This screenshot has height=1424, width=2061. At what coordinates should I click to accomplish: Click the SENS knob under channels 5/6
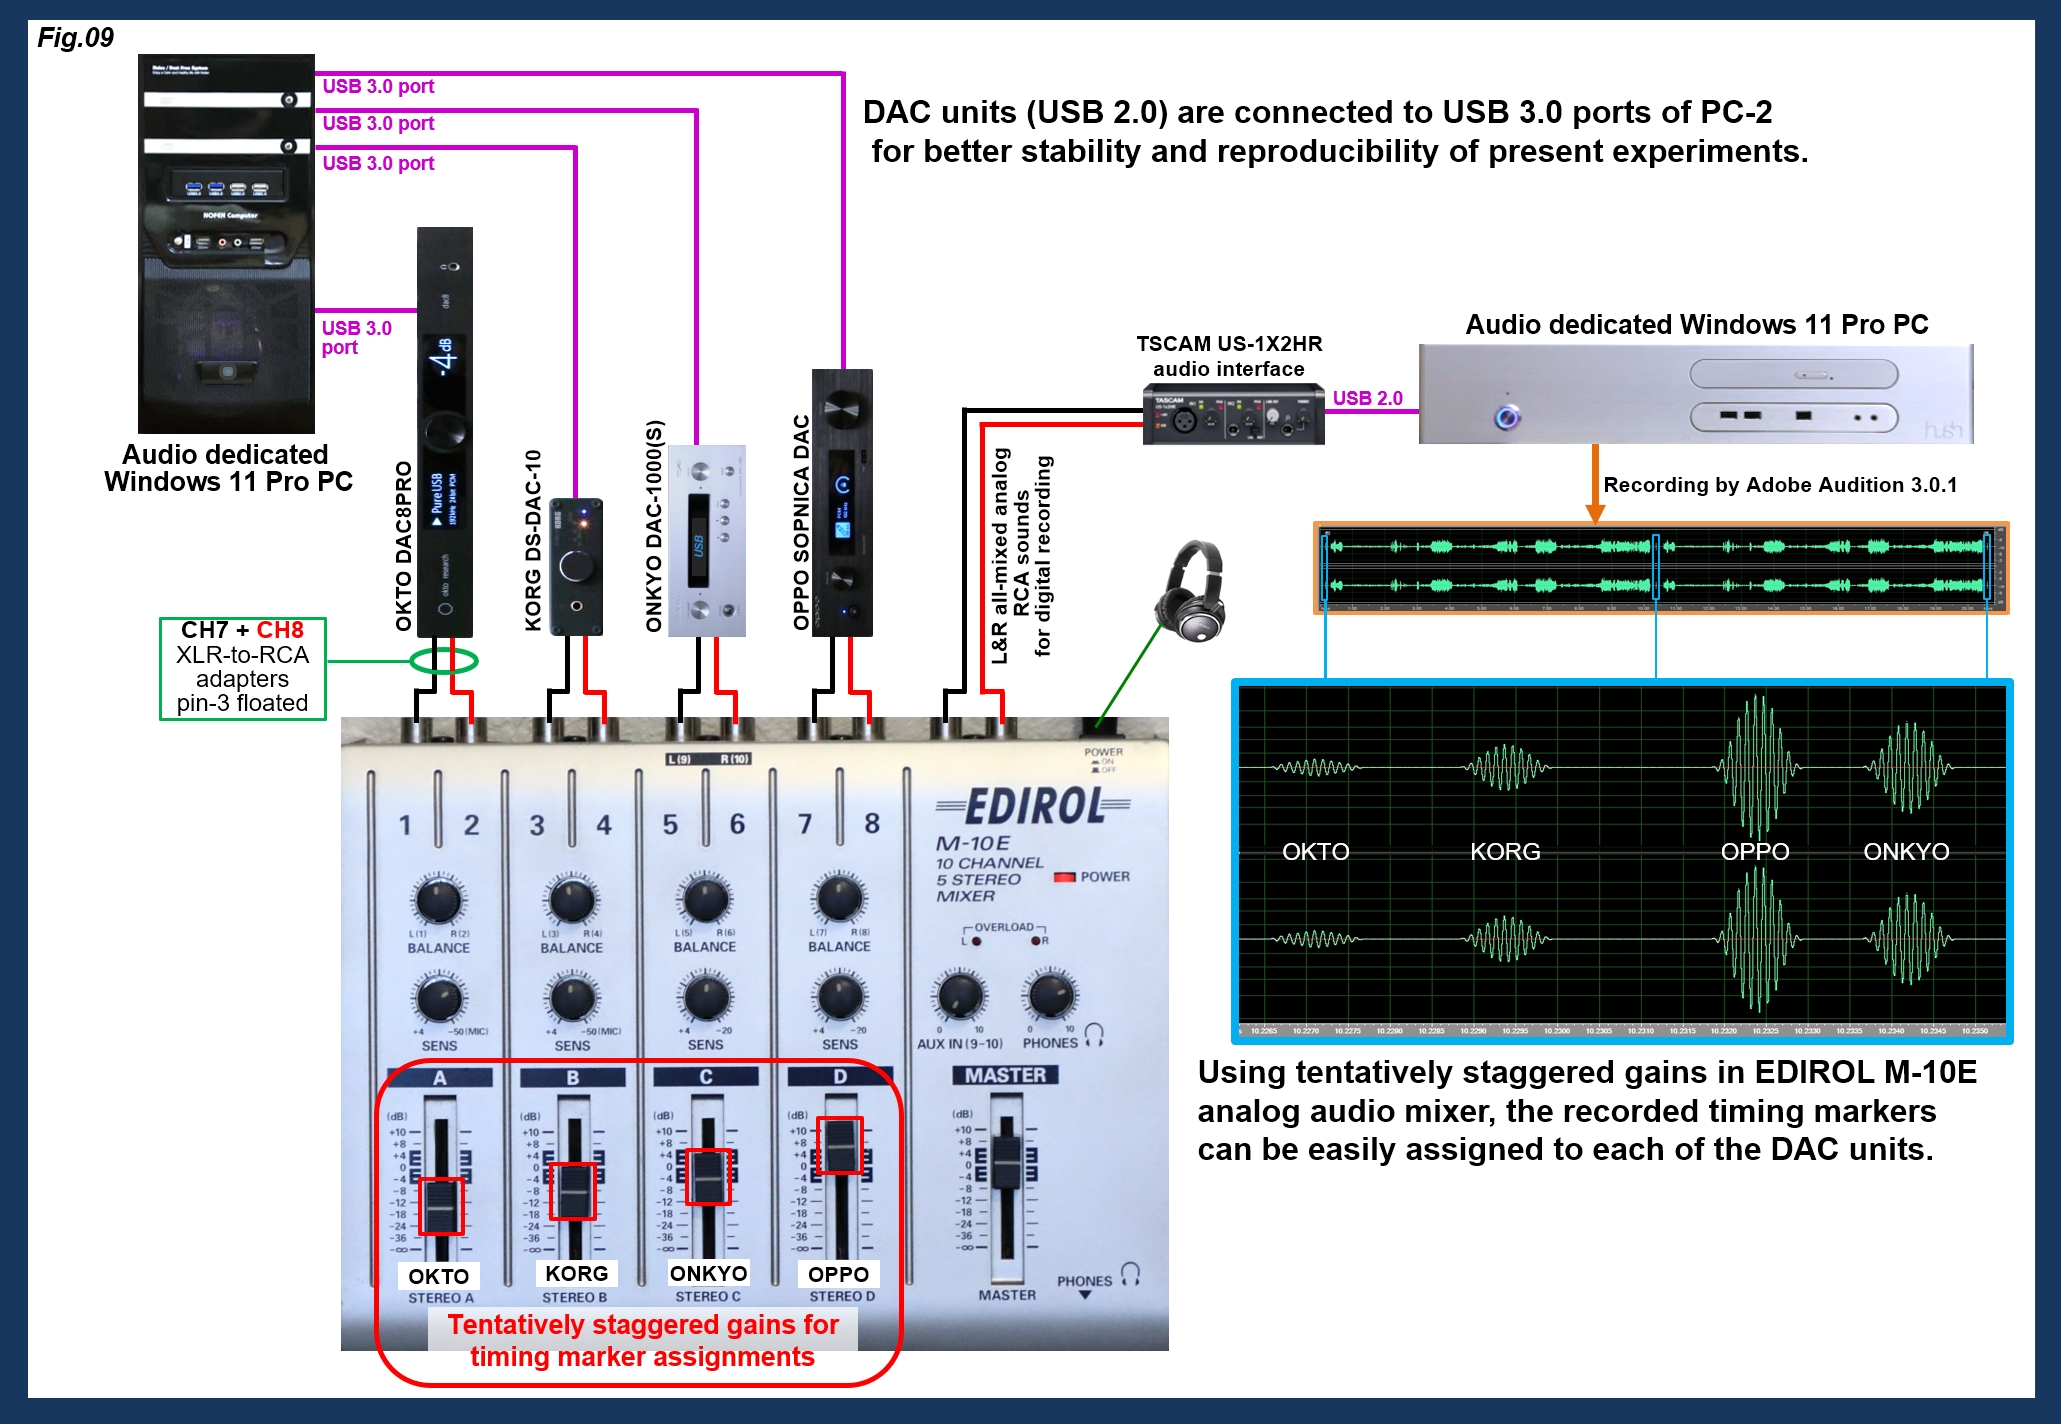tap(706, 997)
